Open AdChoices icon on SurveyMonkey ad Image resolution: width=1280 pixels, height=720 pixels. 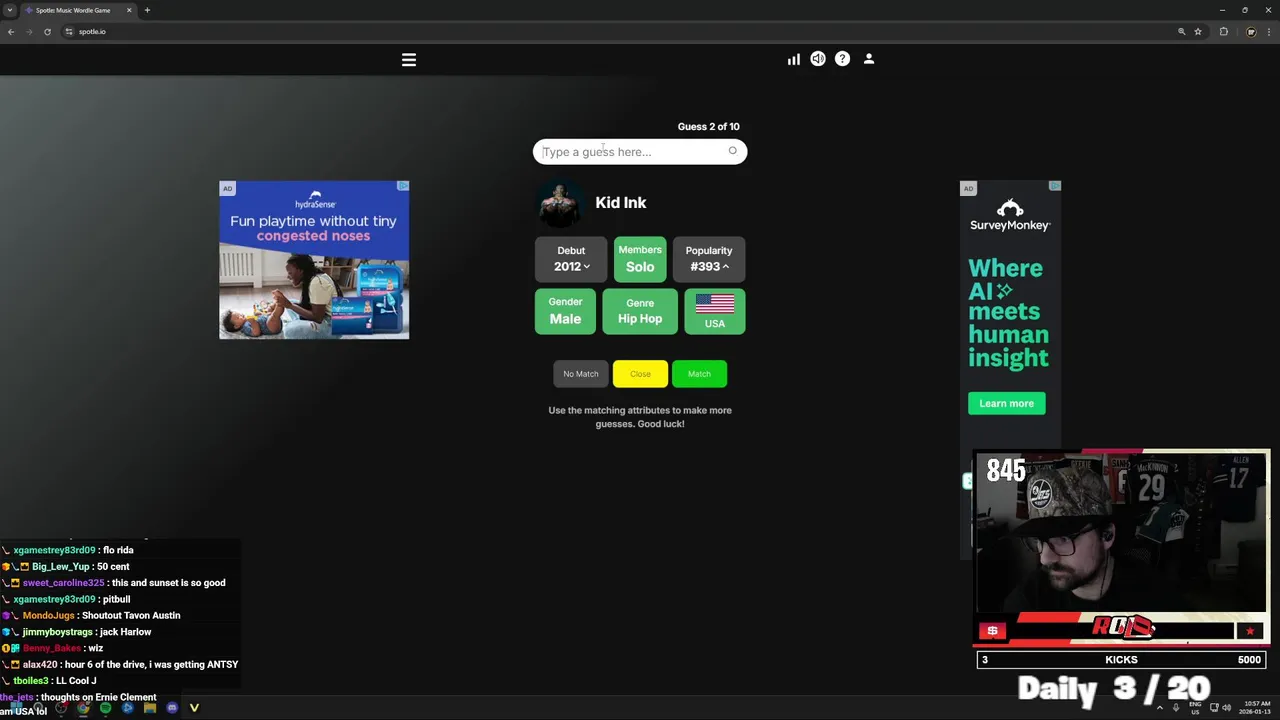click(x=1055, y=186)
